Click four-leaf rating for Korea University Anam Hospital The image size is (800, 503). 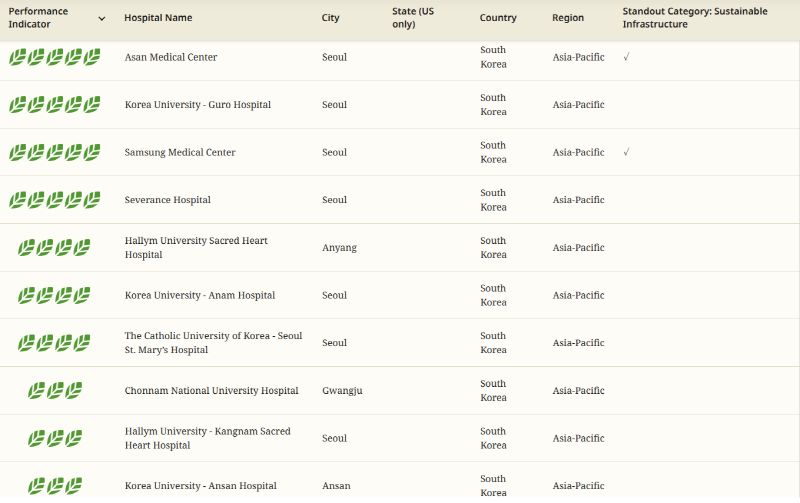coord(54,295)
